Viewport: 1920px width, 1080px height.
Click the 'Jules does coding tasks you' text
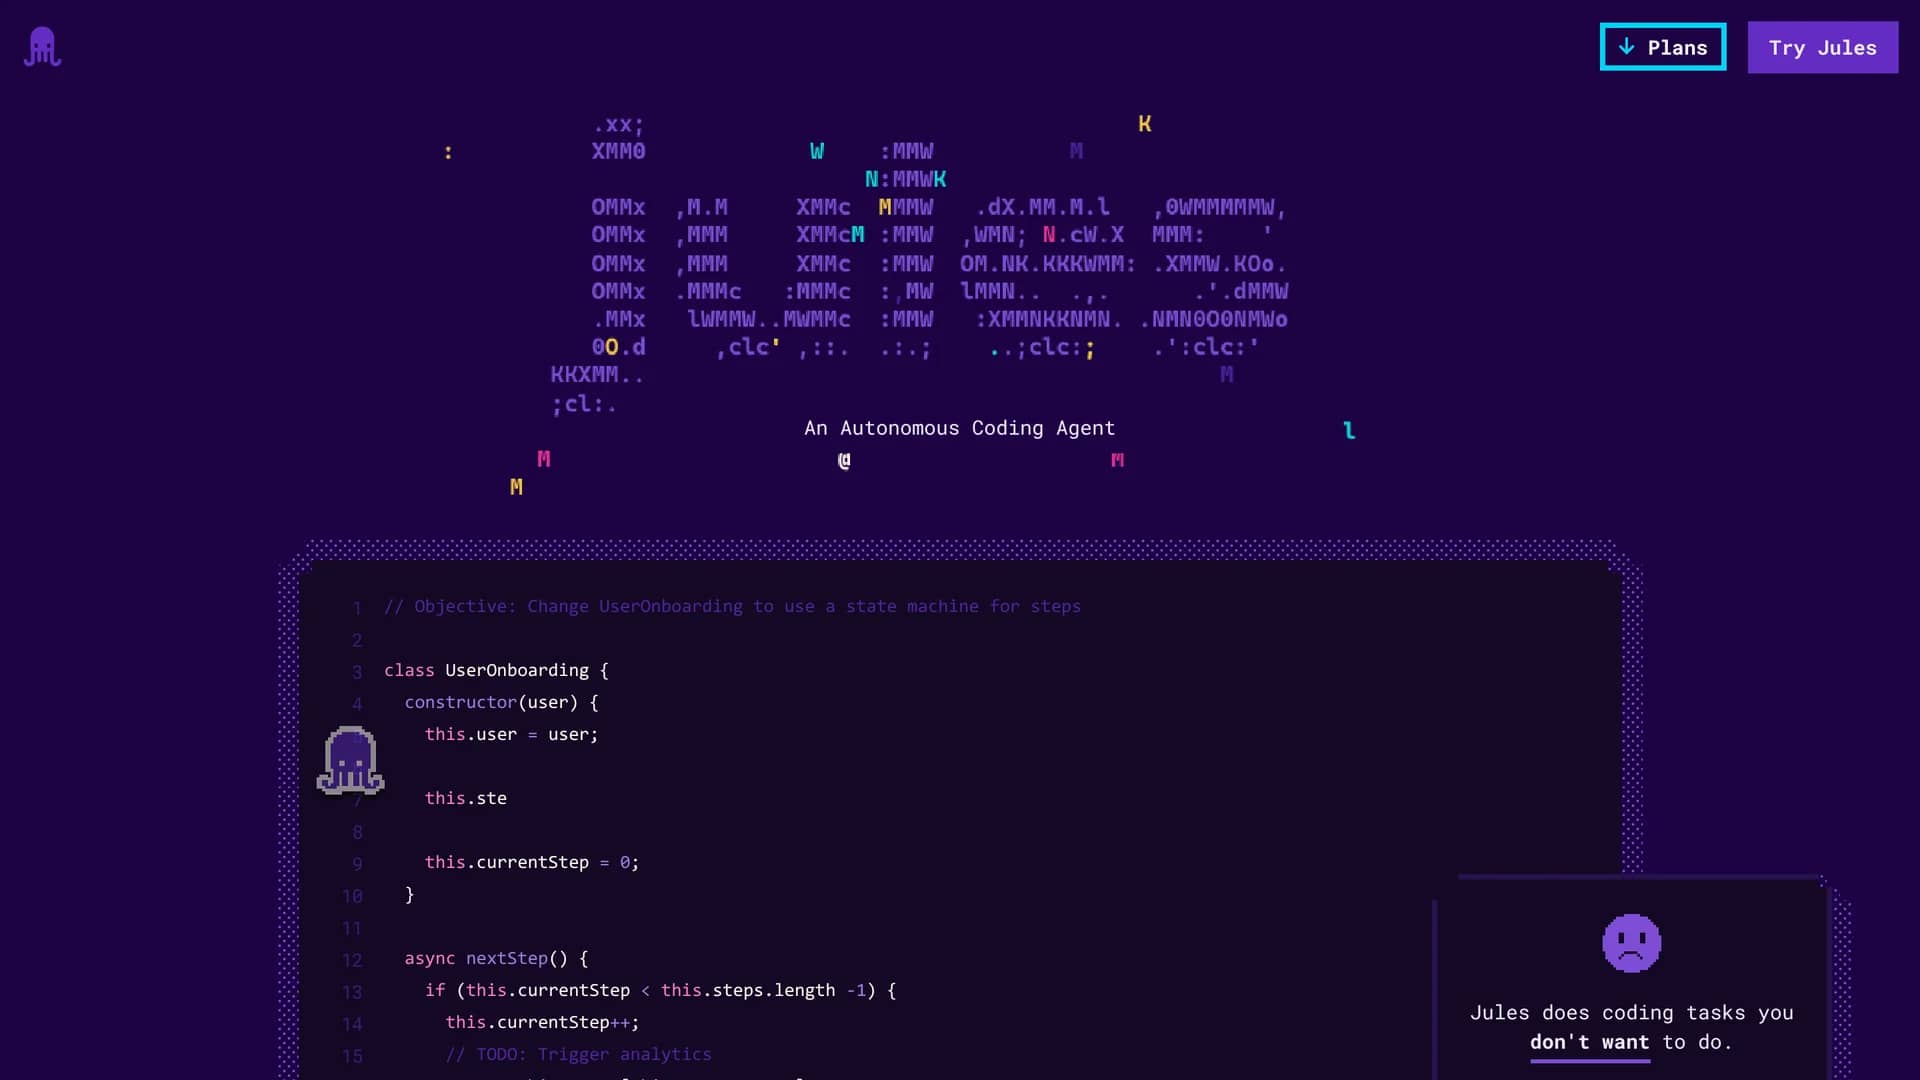[1631, 1013]
